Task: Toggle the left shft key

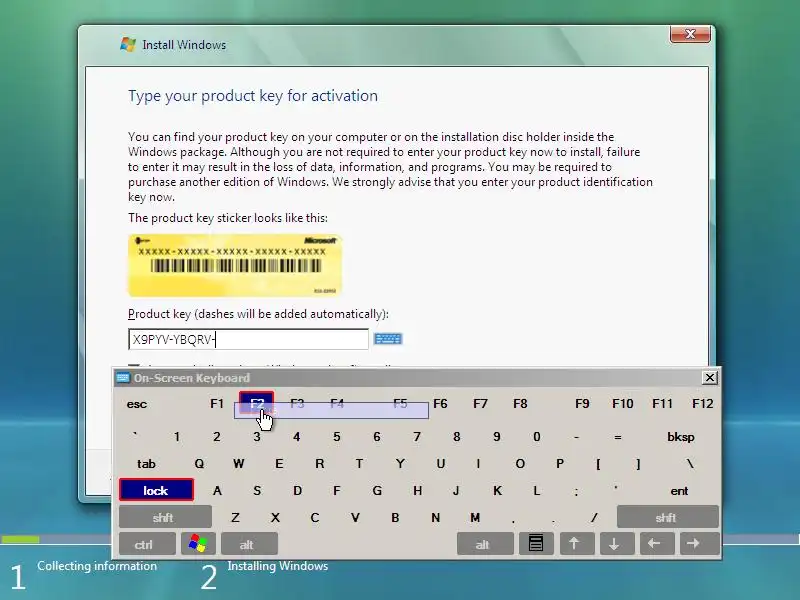Action: click(x=165, y=517)
